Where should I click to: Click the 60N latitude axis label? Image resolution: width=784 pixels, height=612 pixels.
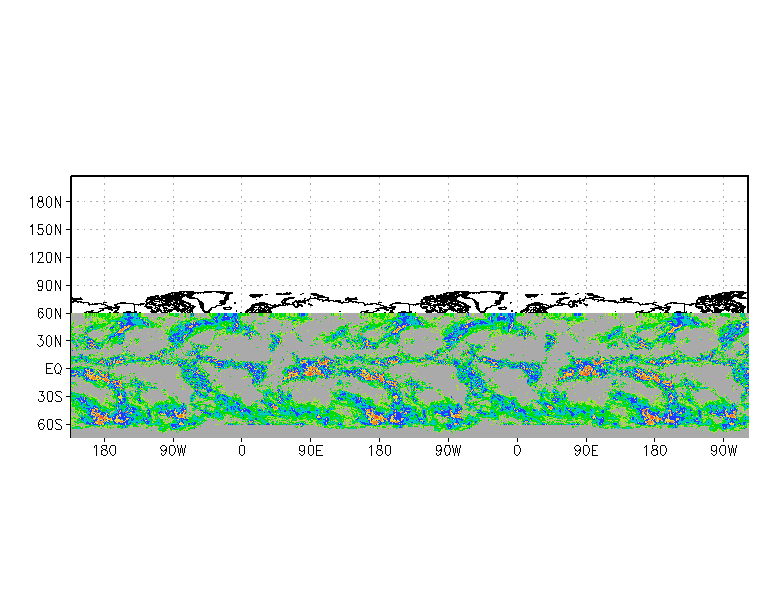click(50, 314)
